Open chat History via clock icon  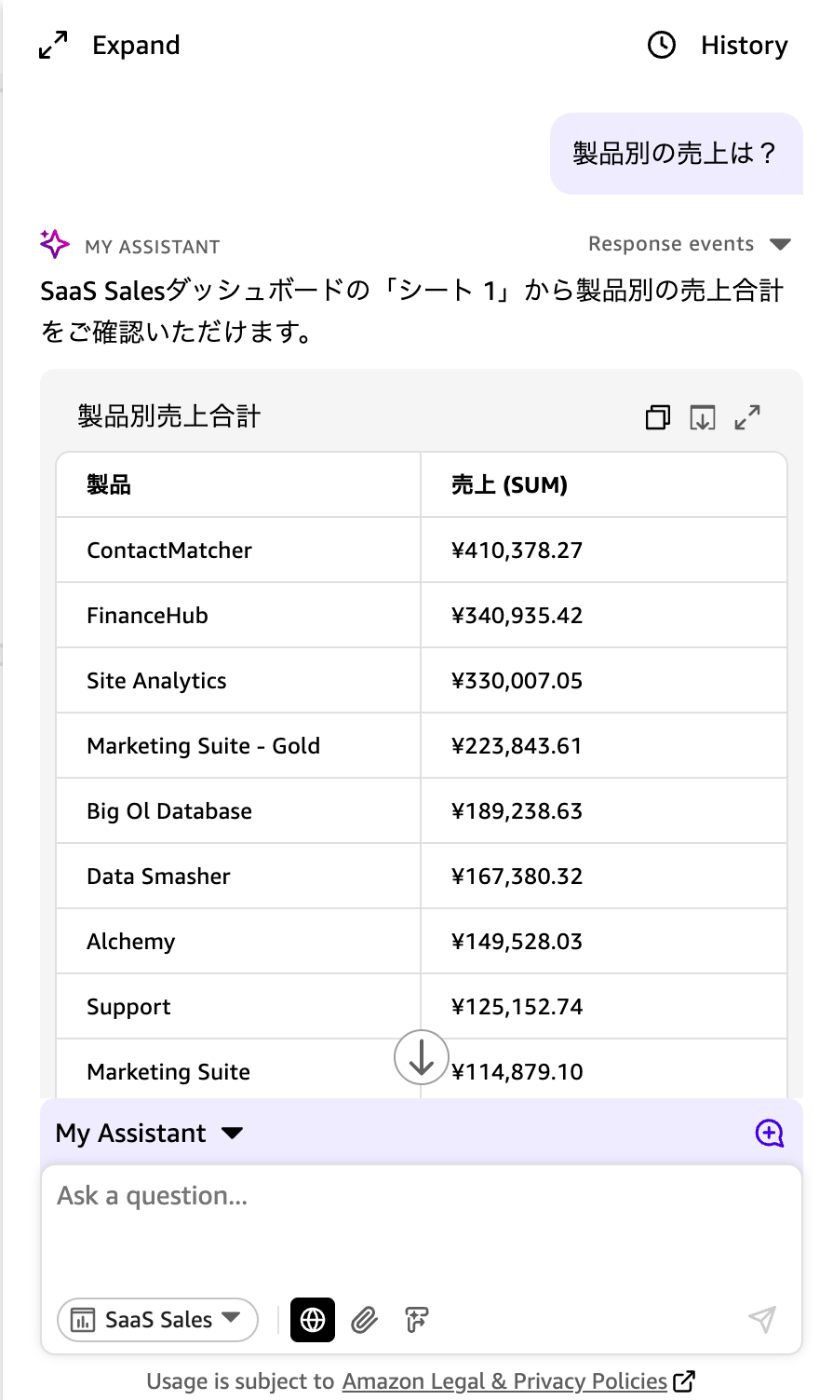(x=662, y=45)
